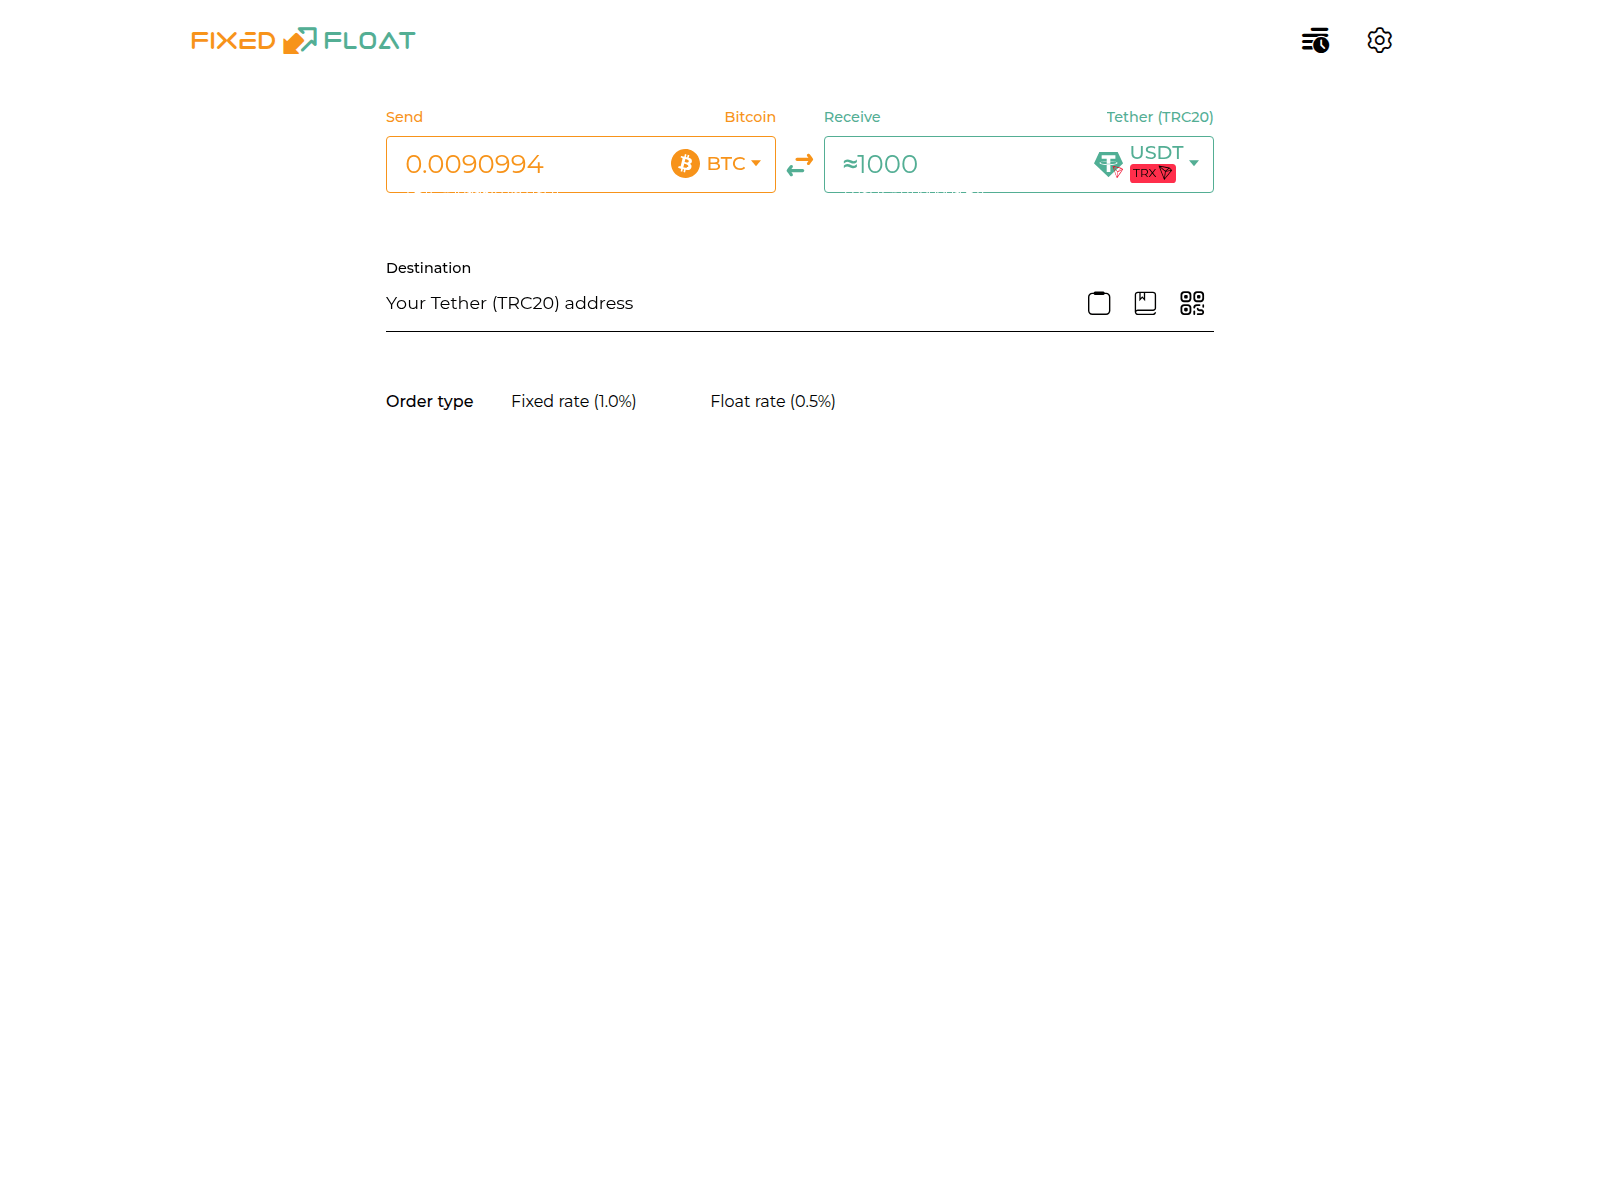1600x1200 pixels.
Task: Click the Tether destination address field
Action: 730,303
